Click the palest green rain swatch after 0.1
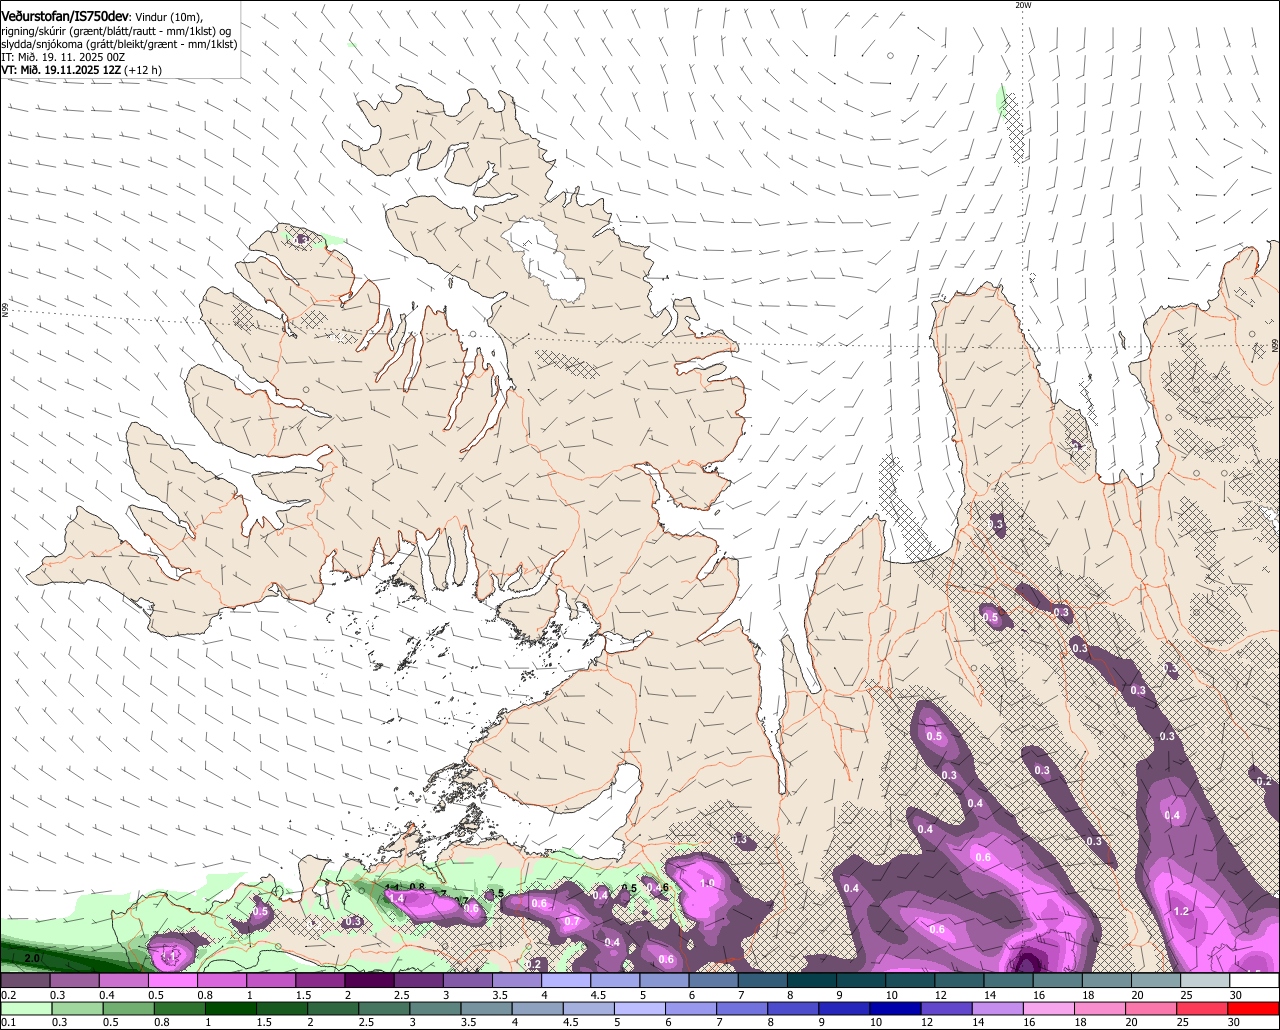Viewport: 1280px width, 1030px height. (26, 1009)
